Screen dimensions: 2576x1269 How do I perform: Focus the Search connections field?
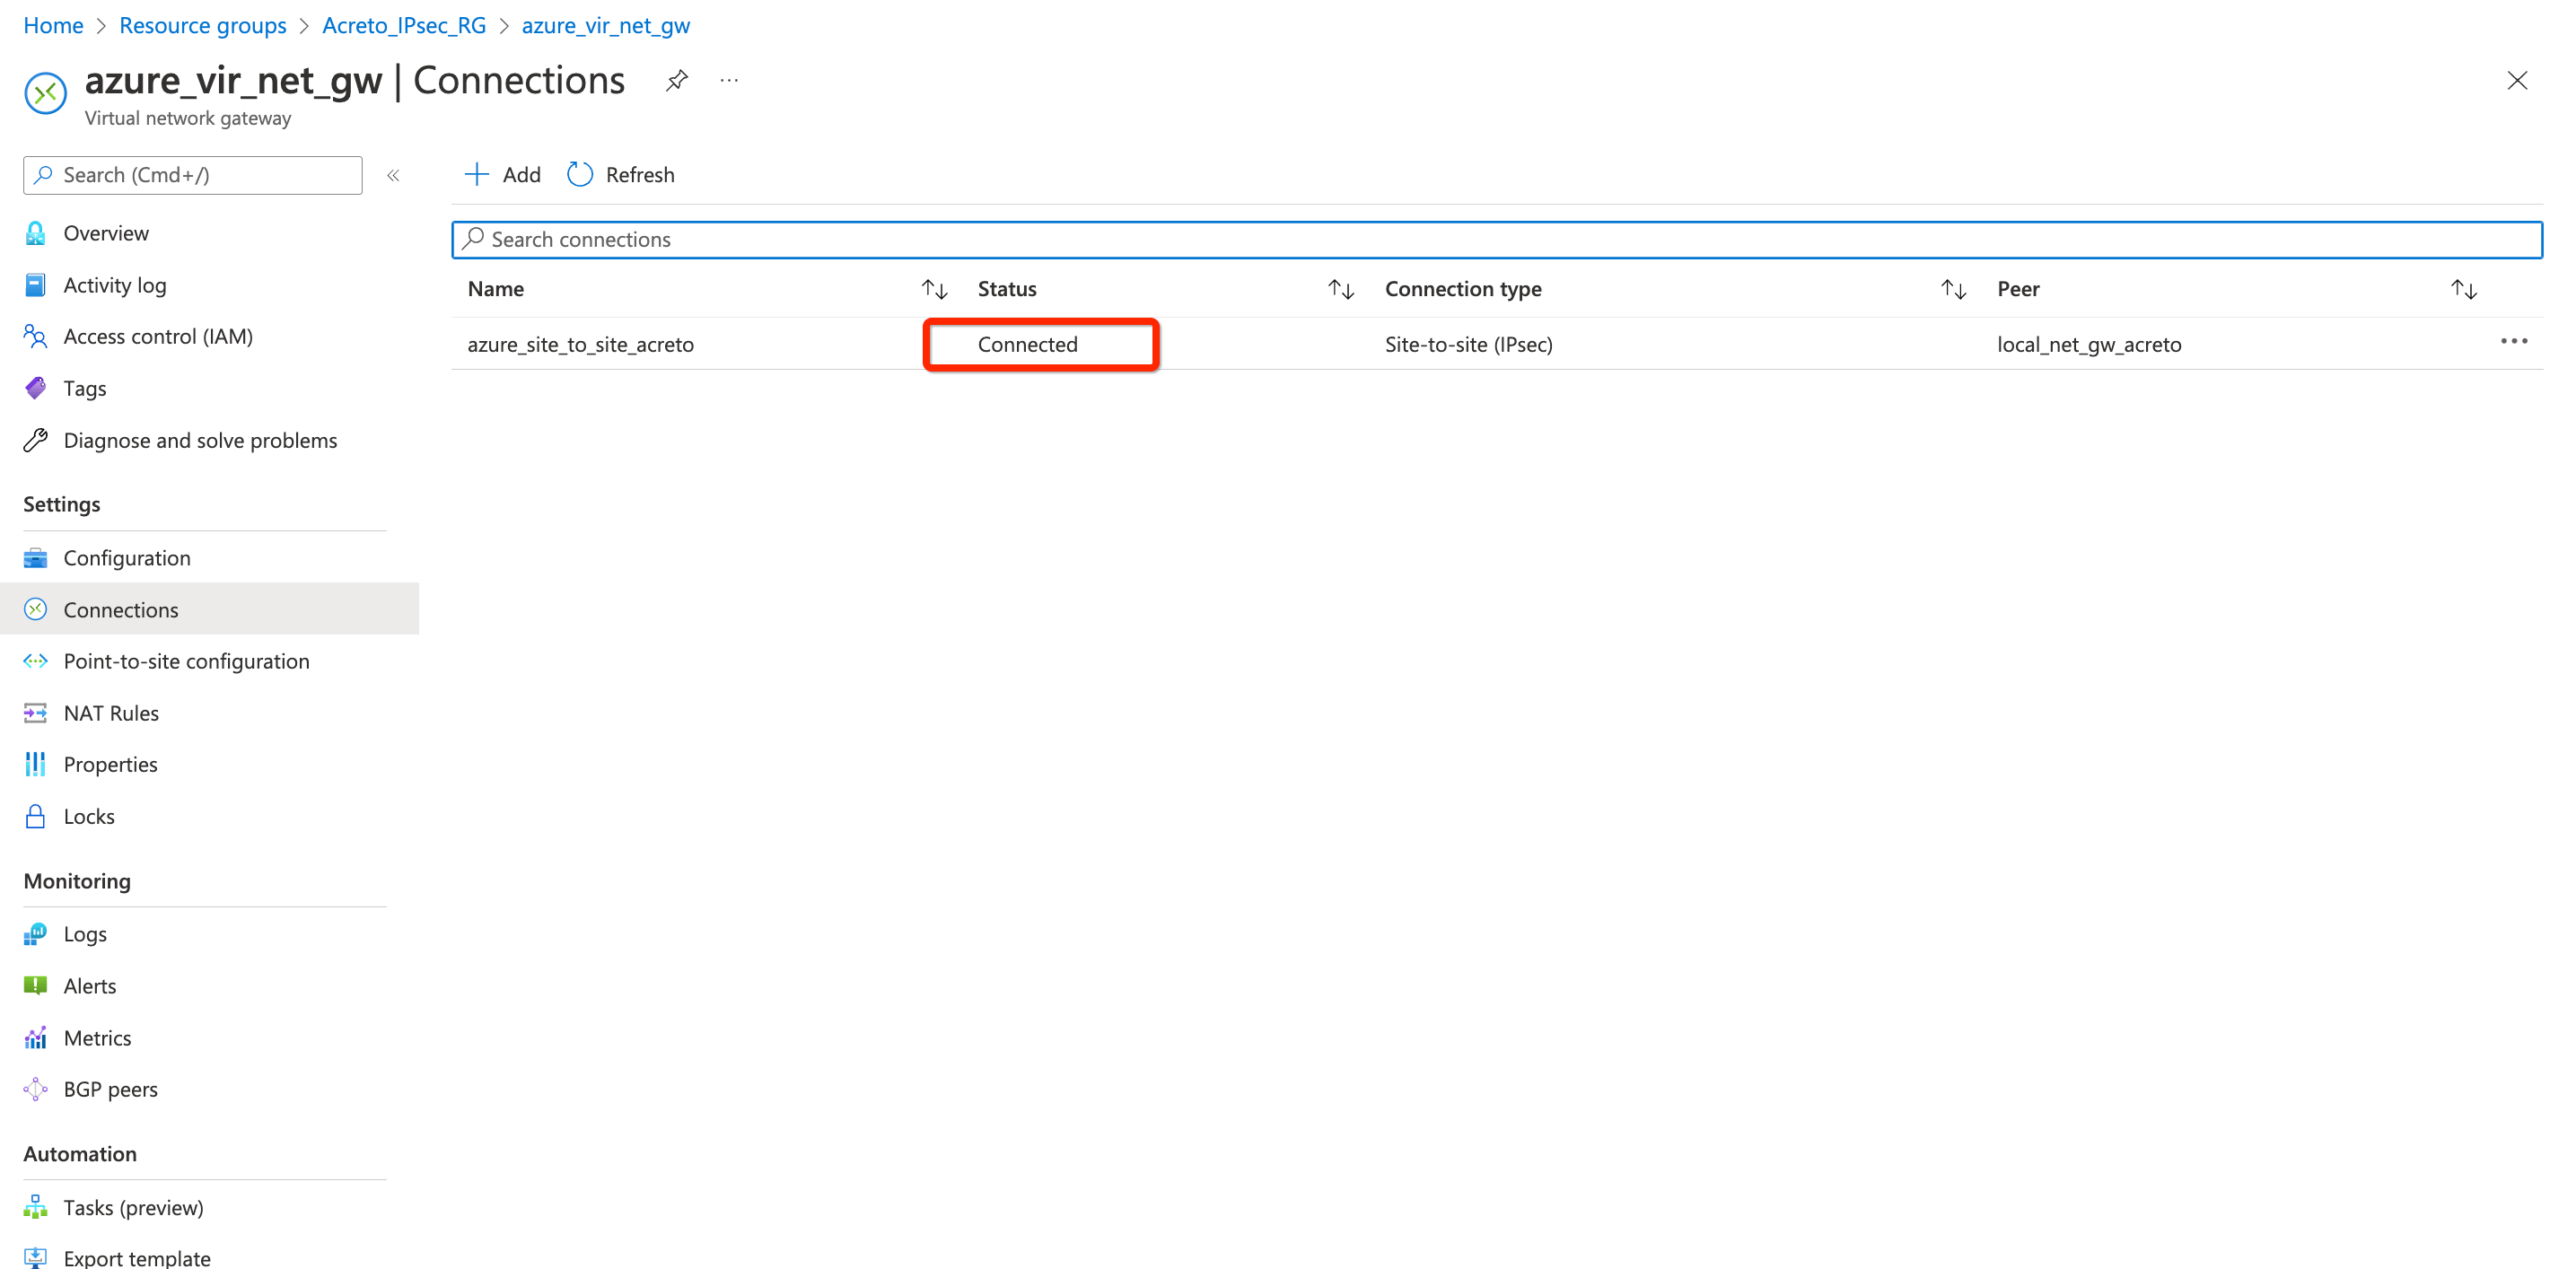point(1497,240)
